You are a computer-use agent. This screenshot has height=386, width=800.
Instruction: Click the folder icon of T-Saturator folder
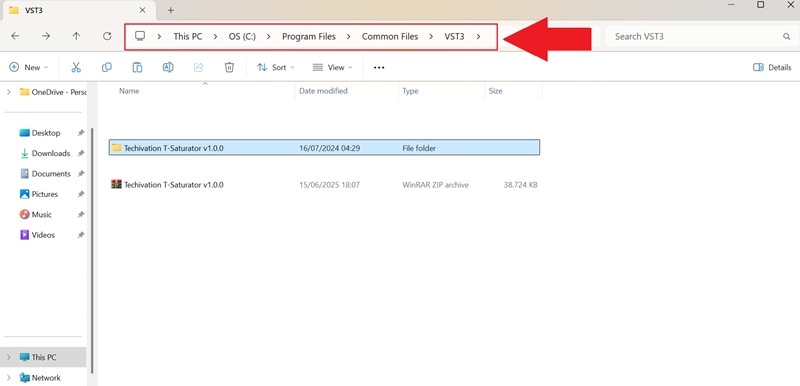click(116, 148)
